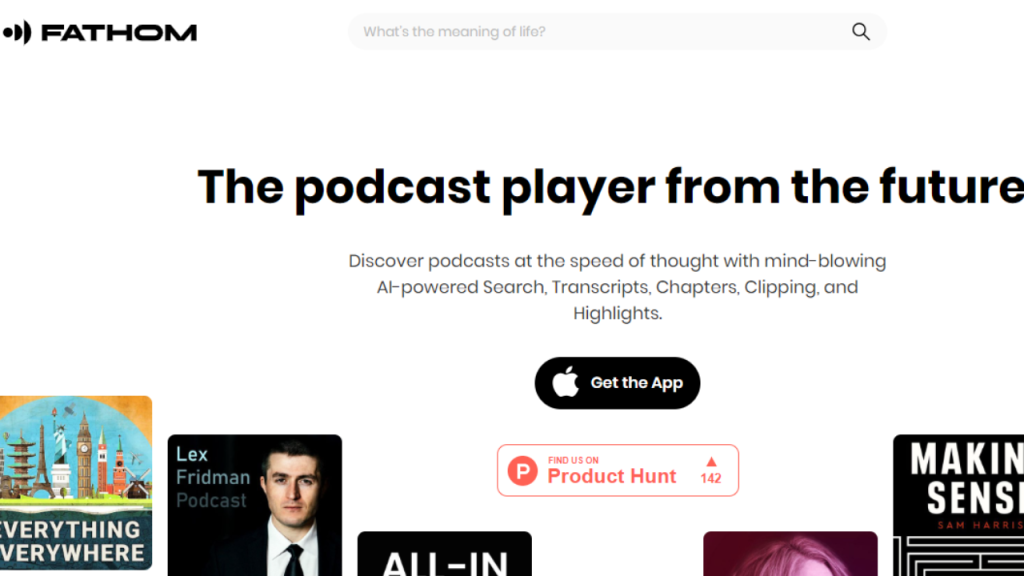Focus the 'What's the meaning of life?' search box
The height and width of the screenshot is (576, 1024).
616,31
